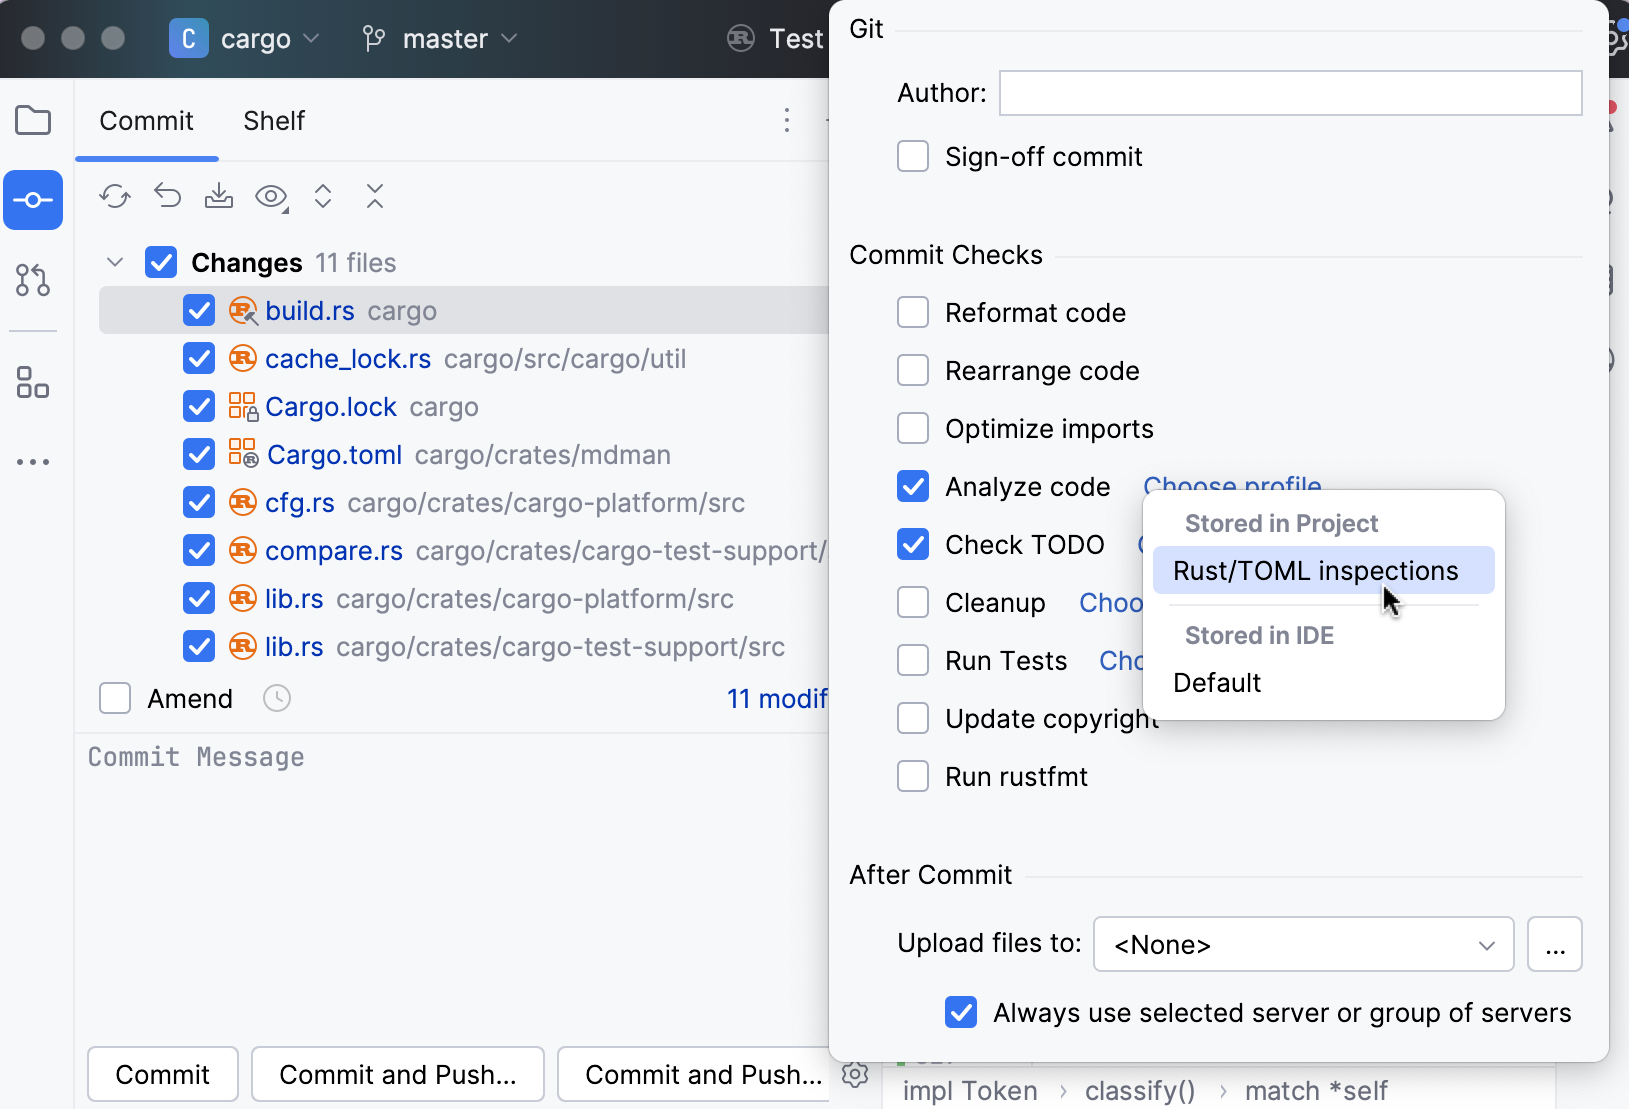Uncheck the Changes group checkbox

(x=161, y=263)
